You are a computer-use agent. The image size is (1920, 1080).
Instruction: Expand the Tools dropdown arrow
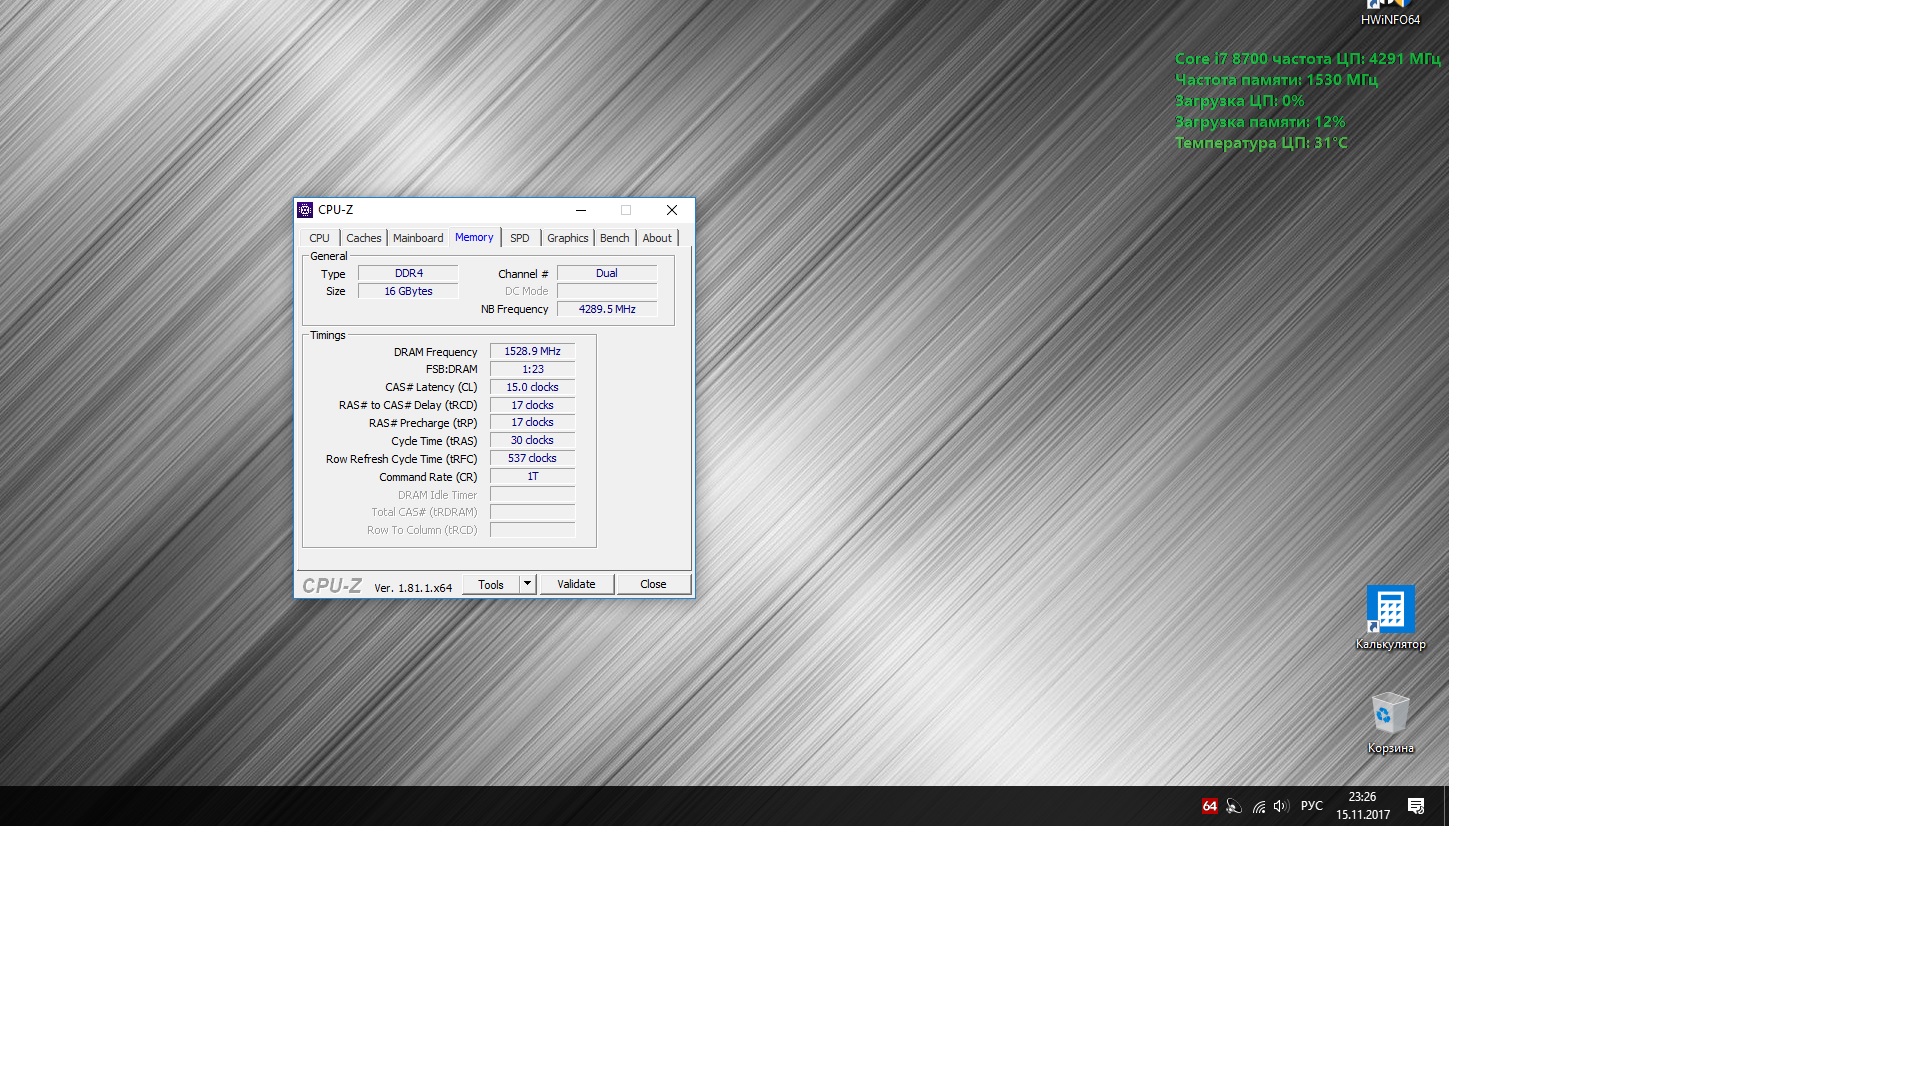coord(527,584)
